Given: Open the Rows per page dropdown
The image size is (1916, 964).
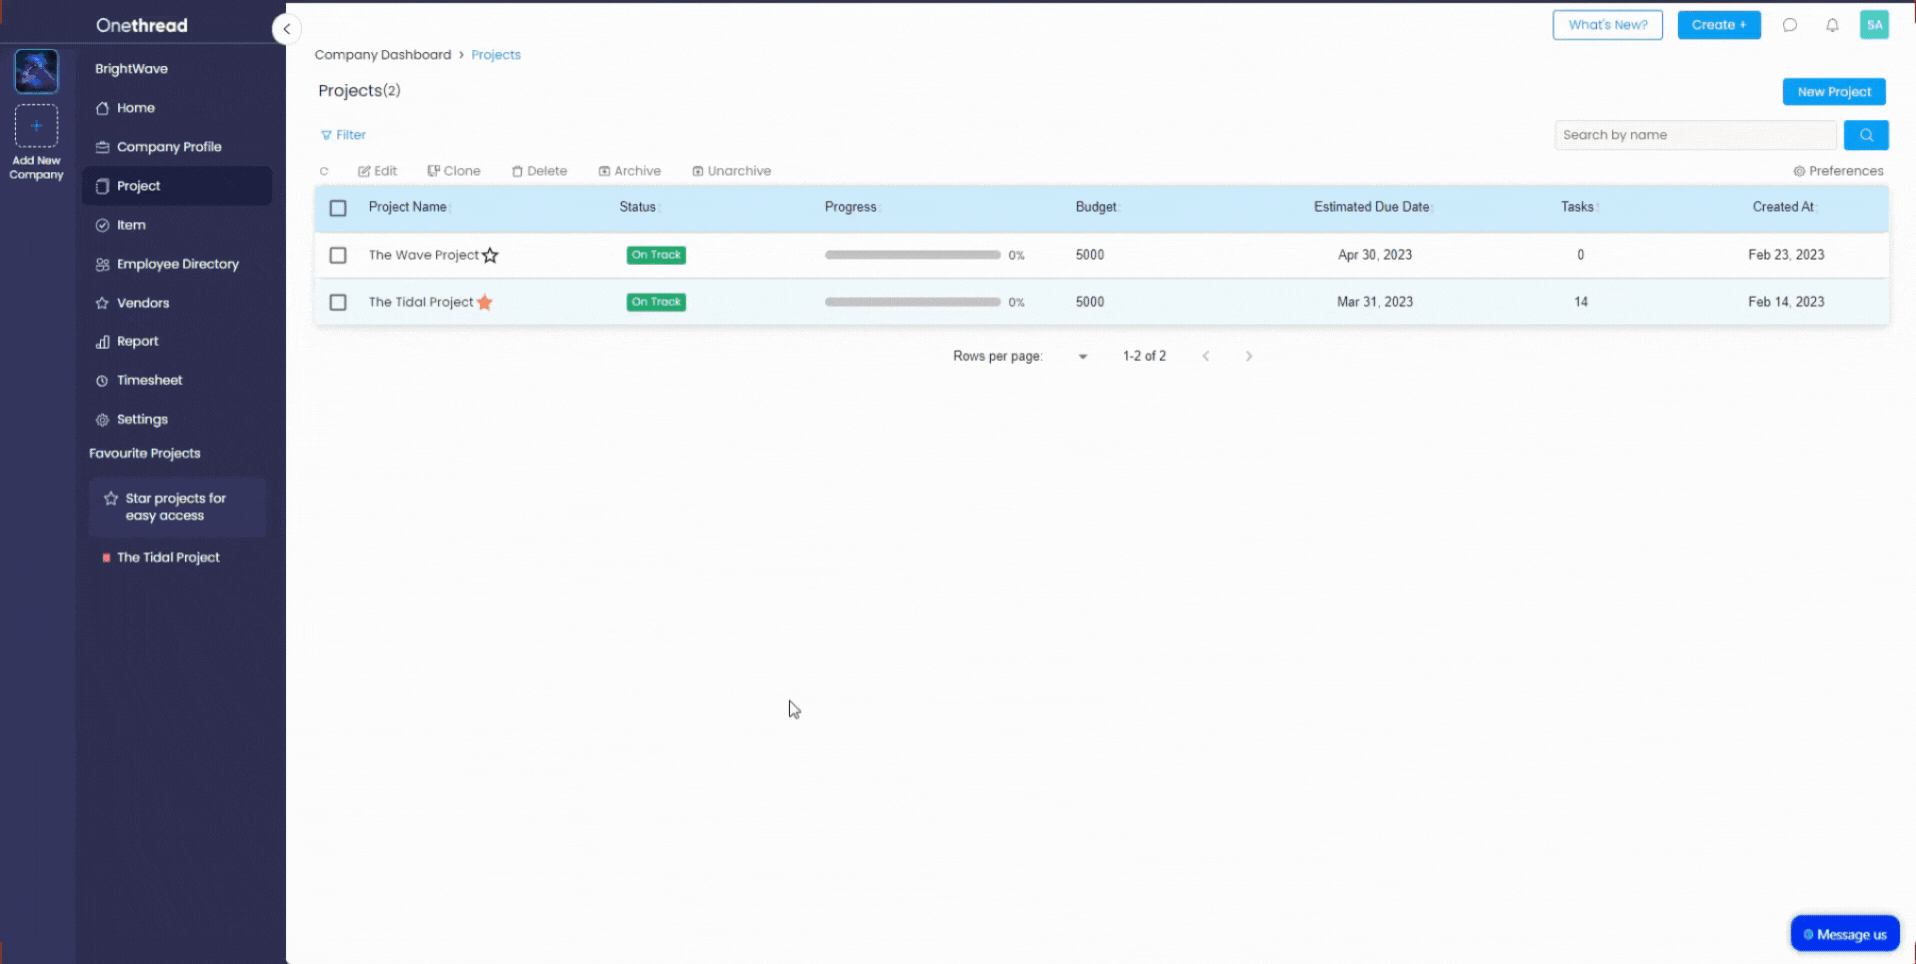Looking at the screenshot, I should point(1082,356).
